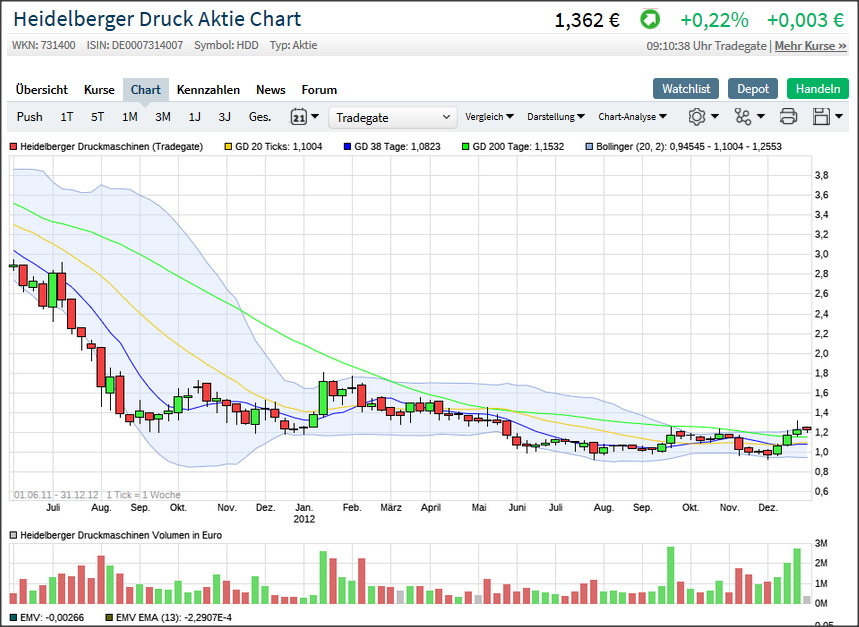Click the Depot button
Image resolution: width=859 pixels, height=627 pixels.
[x=753, y=89]
